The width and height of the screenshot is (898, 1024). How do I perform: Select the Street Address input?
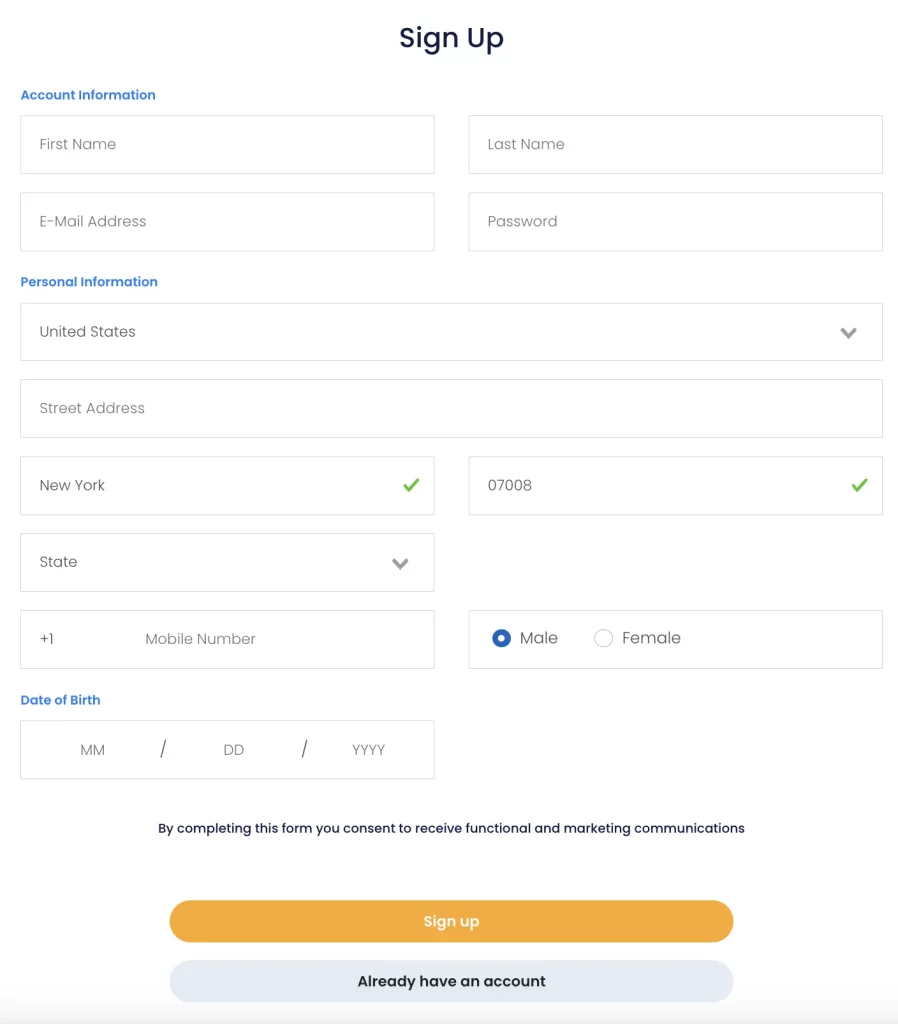[451, 408]
